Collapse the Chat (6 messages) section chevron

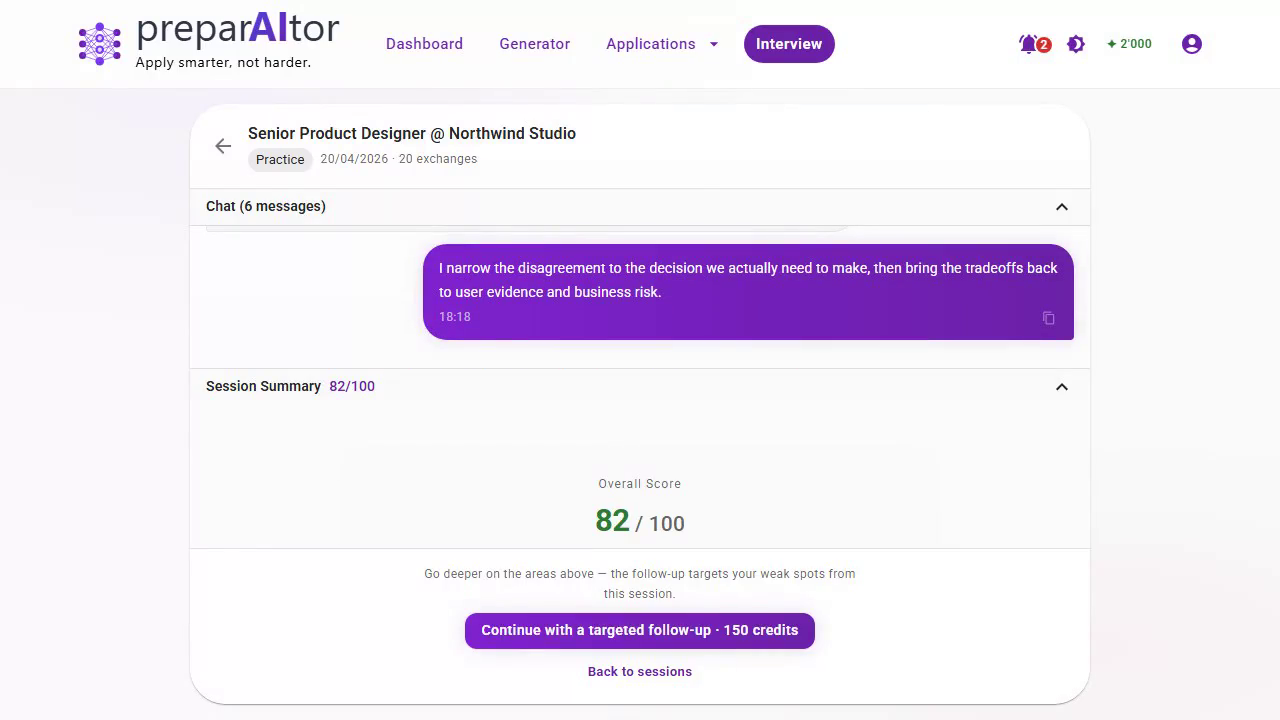coord(1061,207)
